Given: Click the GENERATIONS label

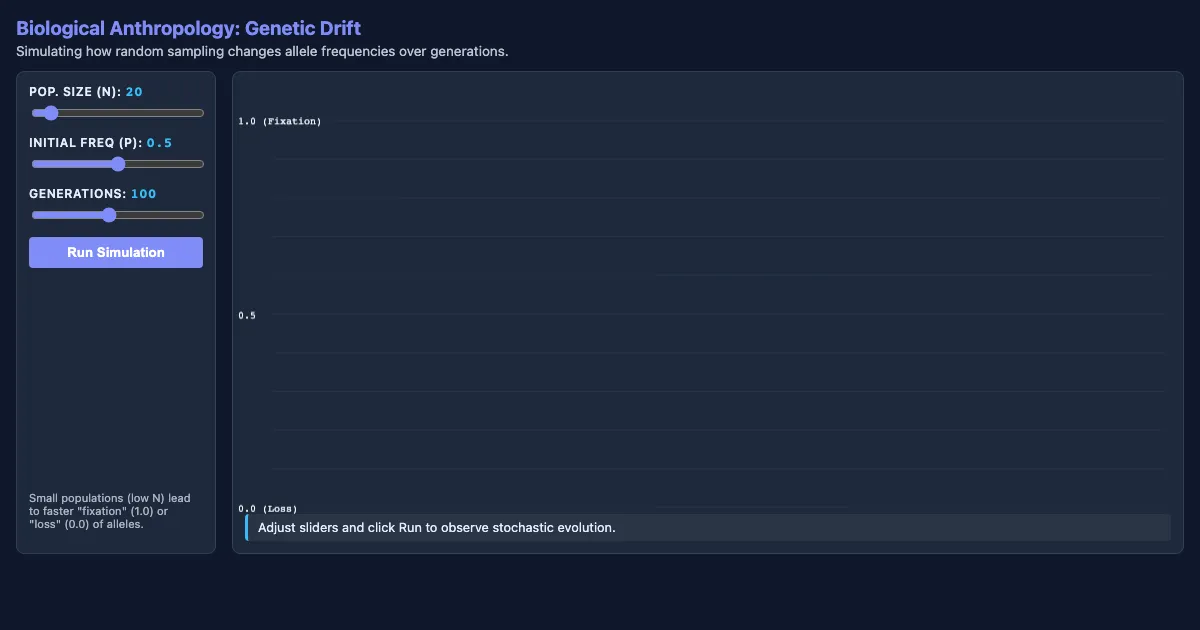Looking at the screenshot, I should [x=78, y=194].
